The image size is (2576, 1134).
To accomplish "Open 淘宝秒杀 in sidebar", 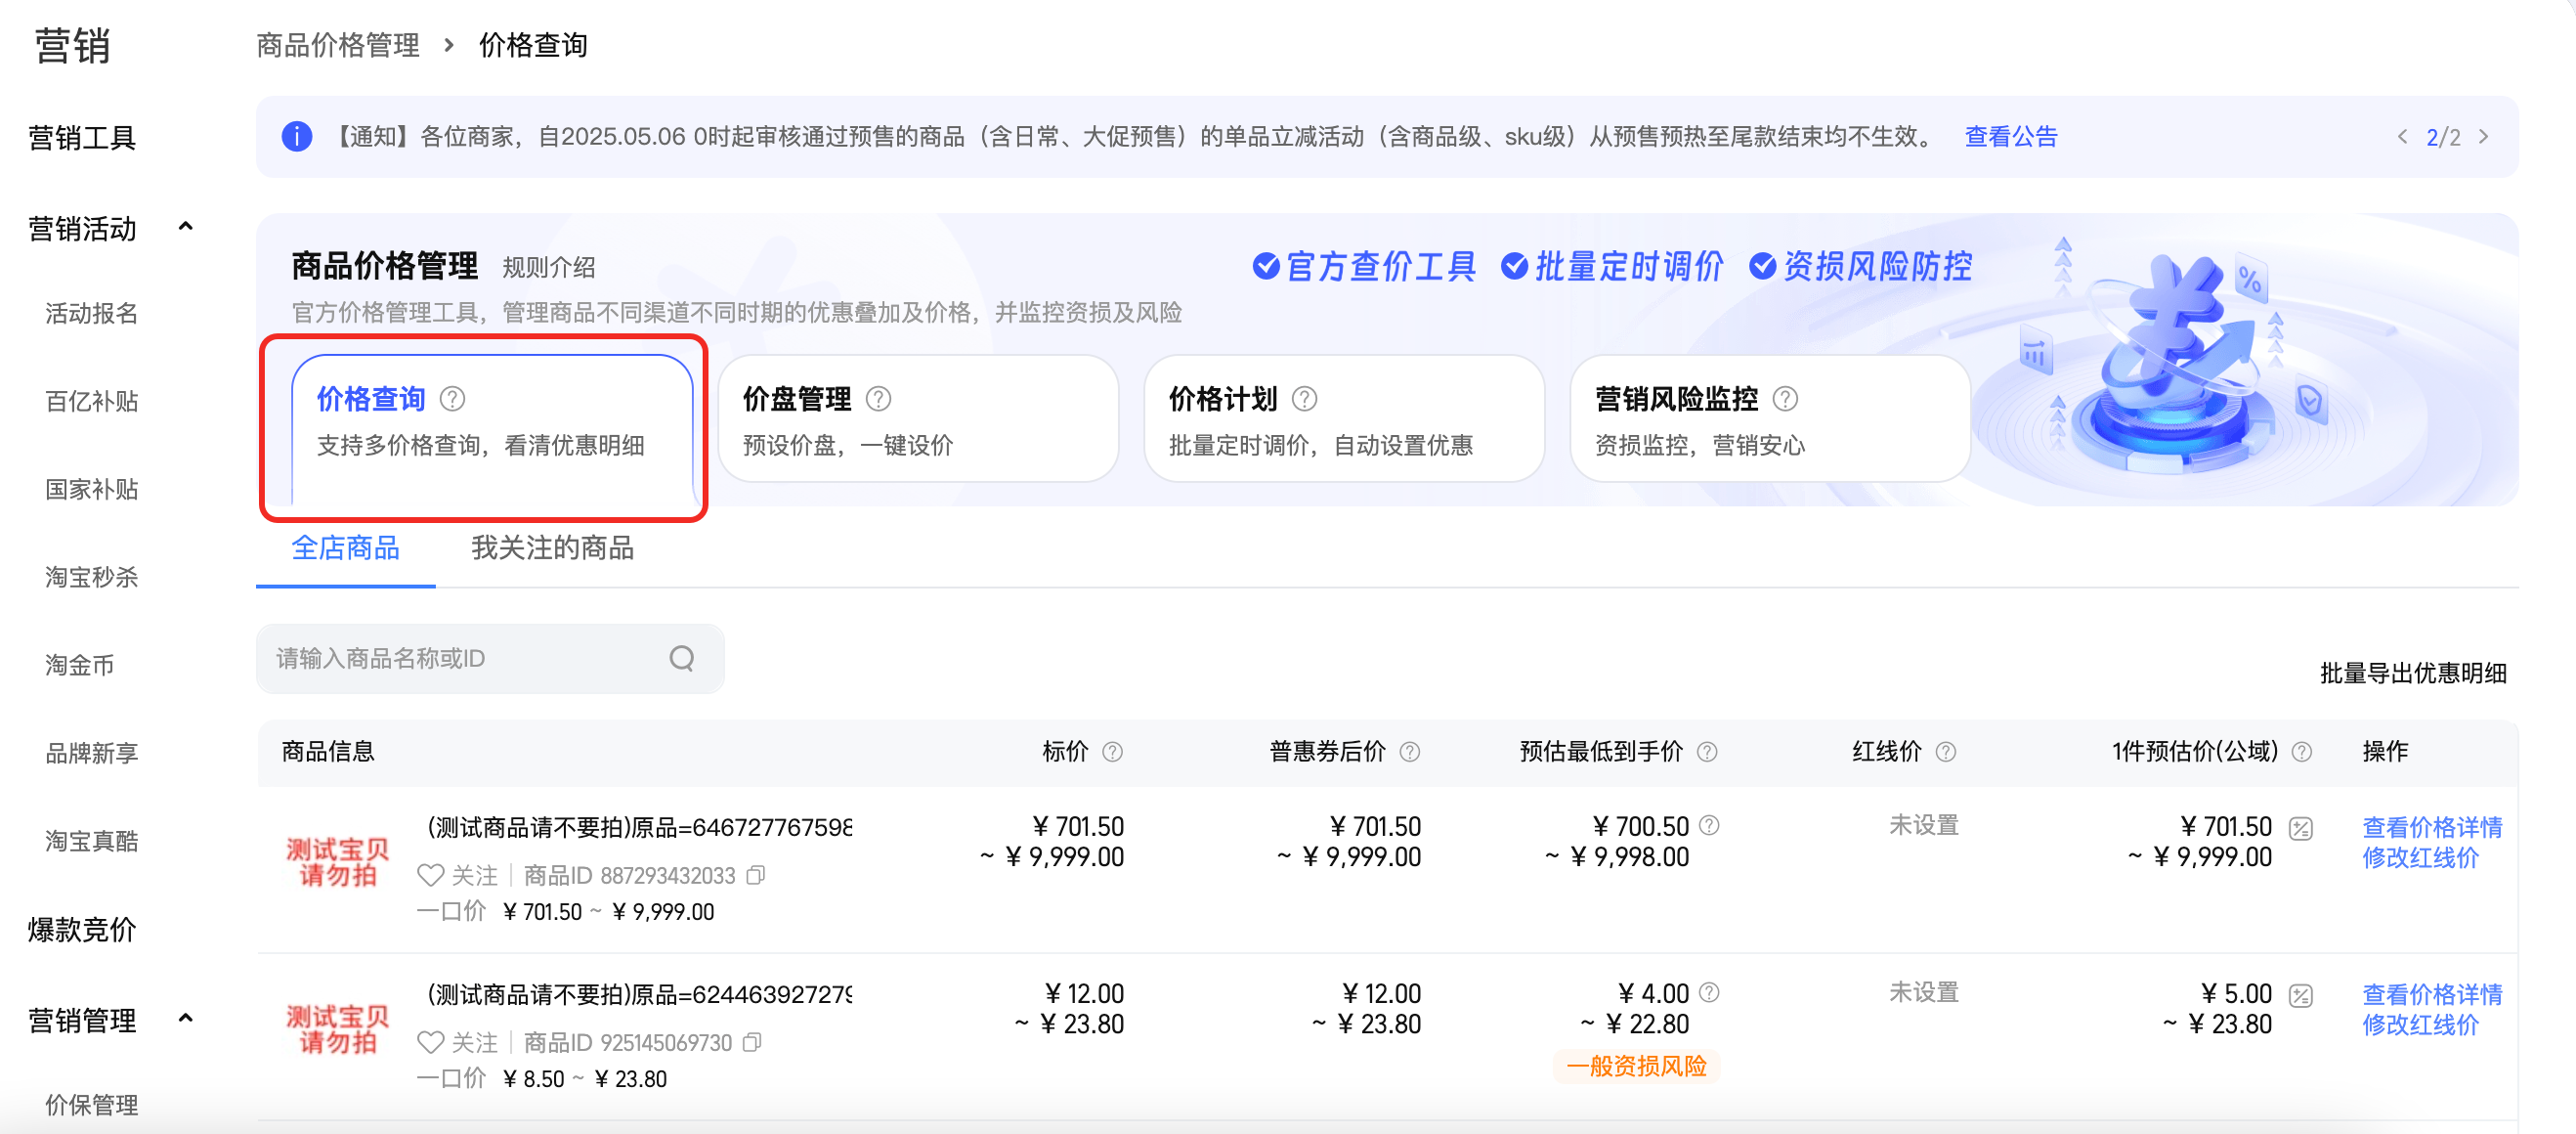I will point(91,578).
